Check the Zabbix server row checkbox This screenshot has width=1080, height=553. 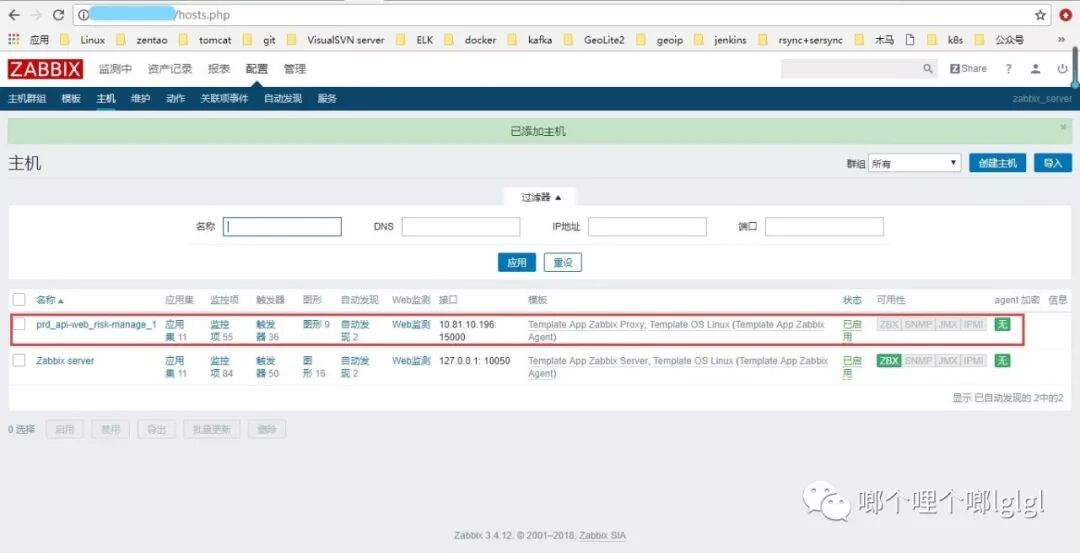pos(19,360)
